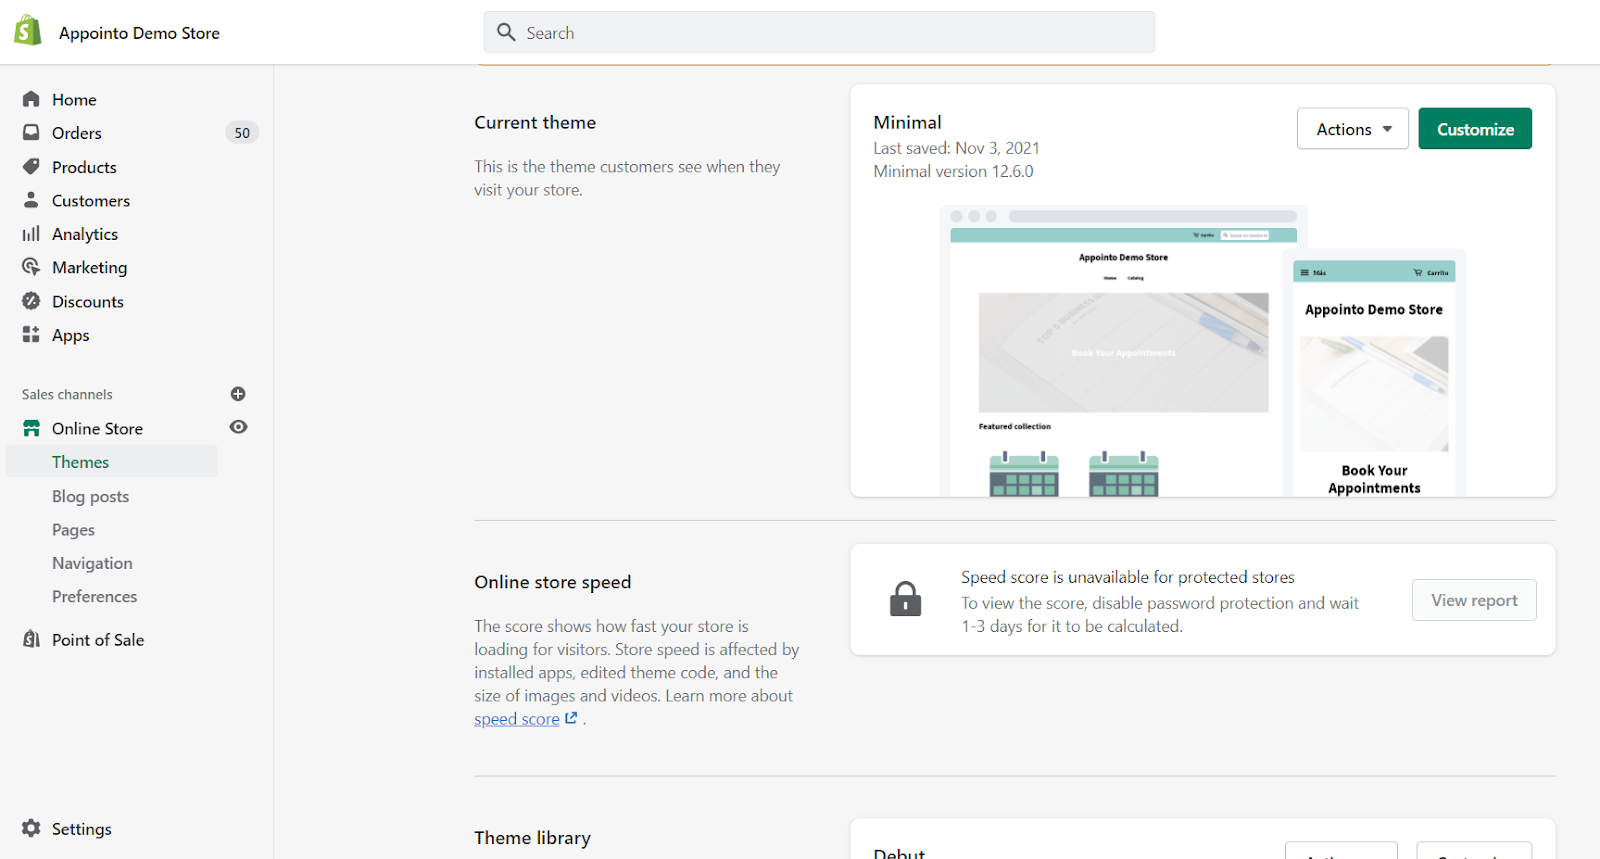Click the Actions dropdown caret arrow

[1387, 130]
